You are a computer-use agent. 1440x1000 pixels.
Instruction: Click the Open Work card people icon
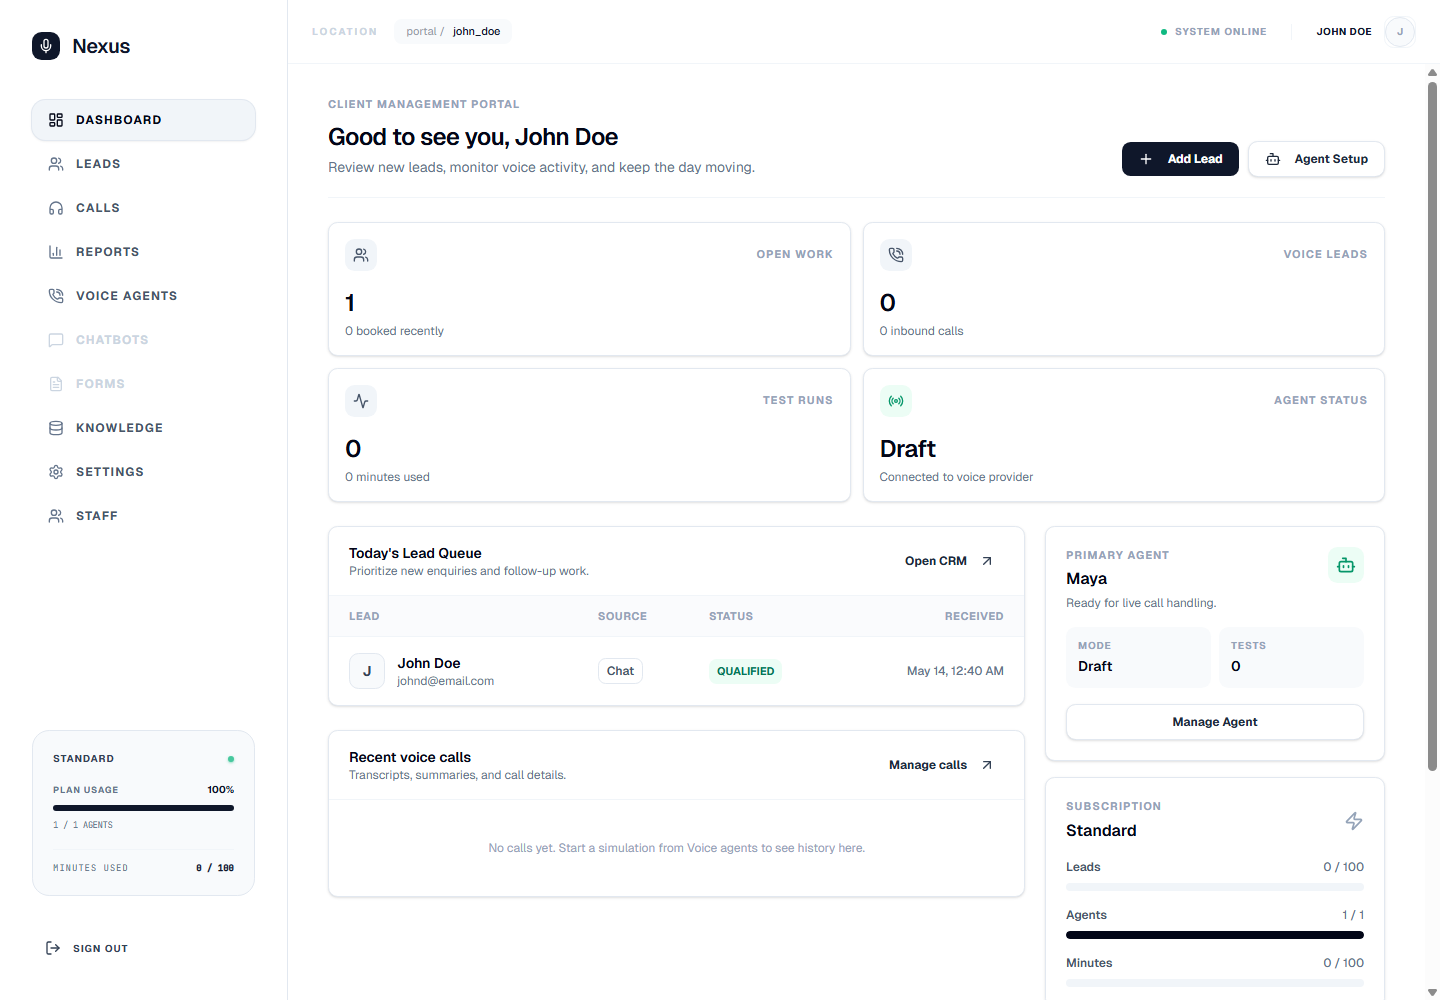tap(361, 255)
